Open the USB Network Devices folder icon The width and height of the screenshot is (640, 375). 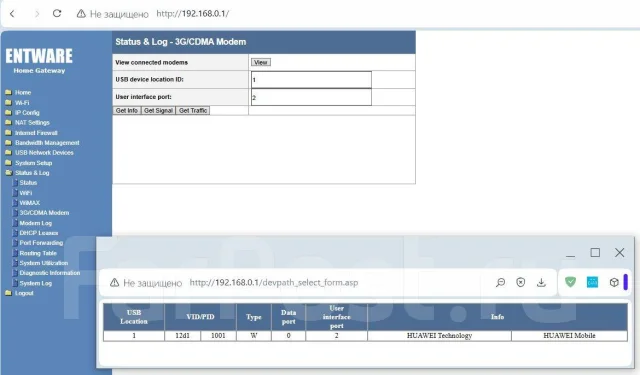(x=8, y=153)
